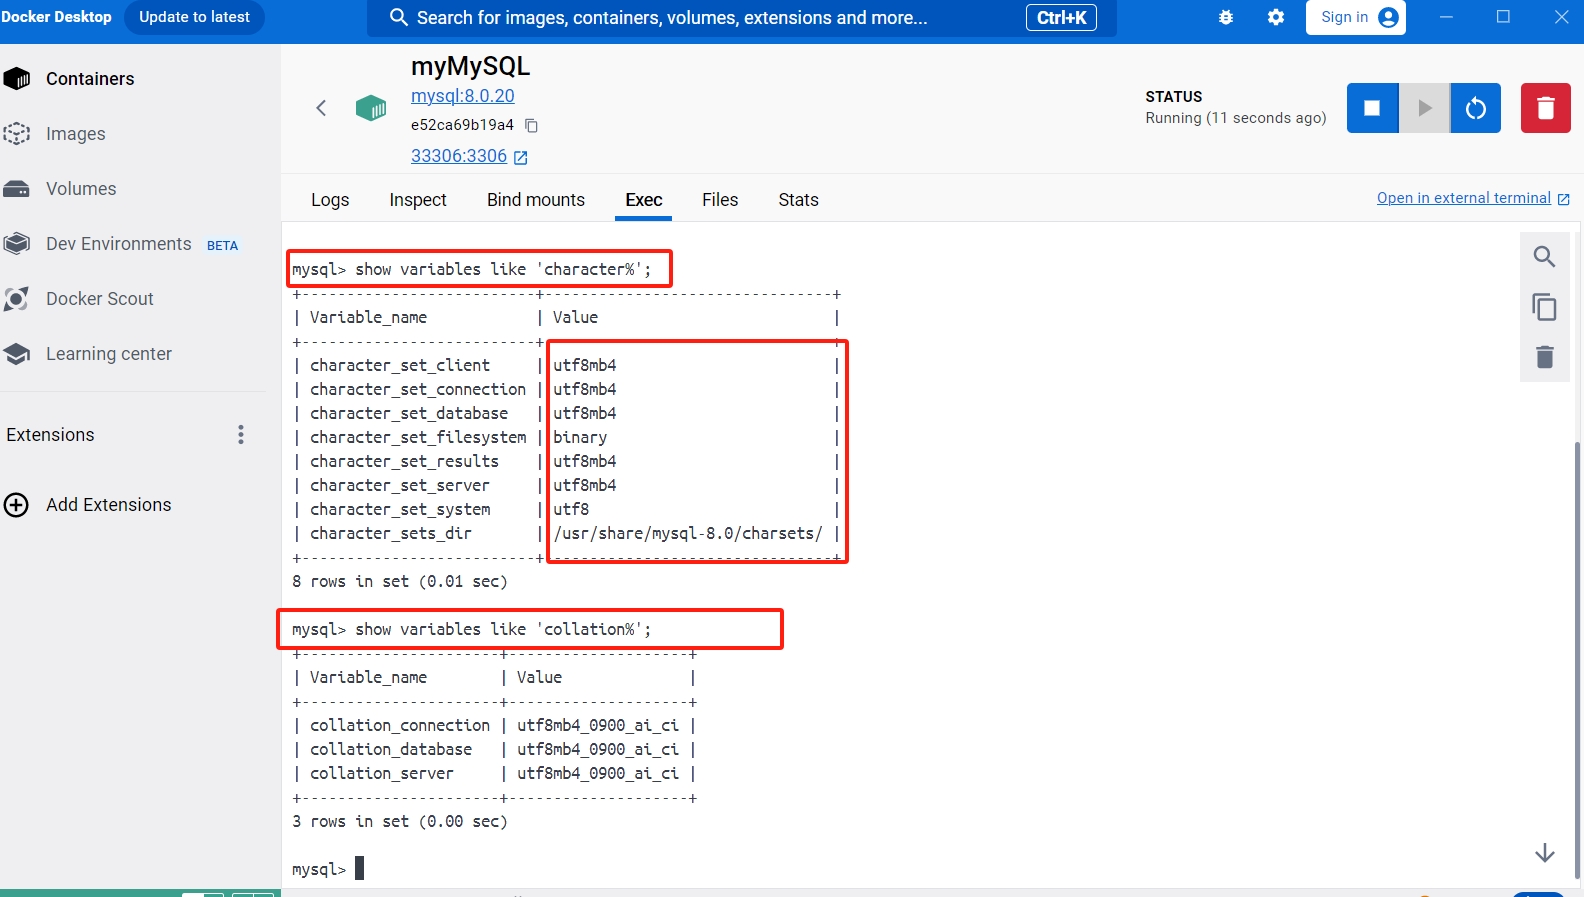This screenshot has height=897, width=1584.
Task: Open Docker Scout section
Action: [x=99, y=299]
